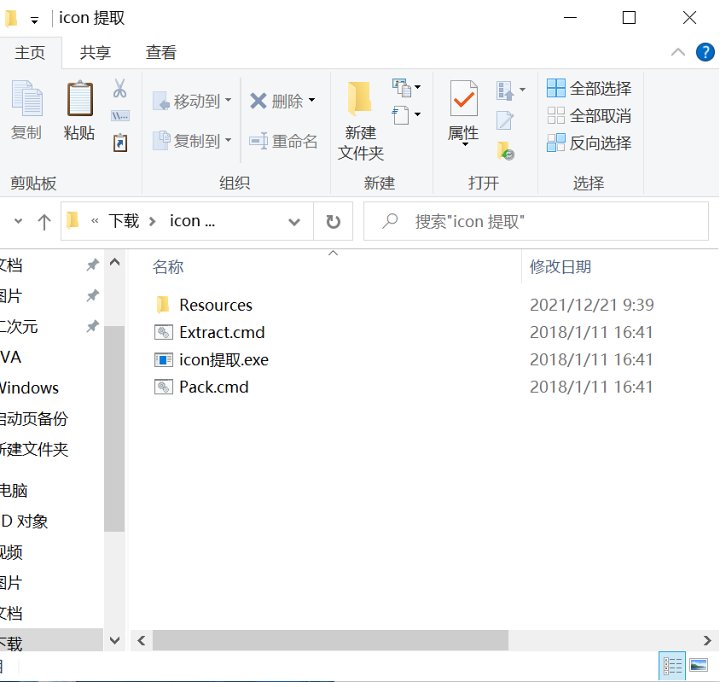Click the 'icon ...' breadcrumb segment
The image size is (720, 682).
pyautogui.click(x=192, y=221)
